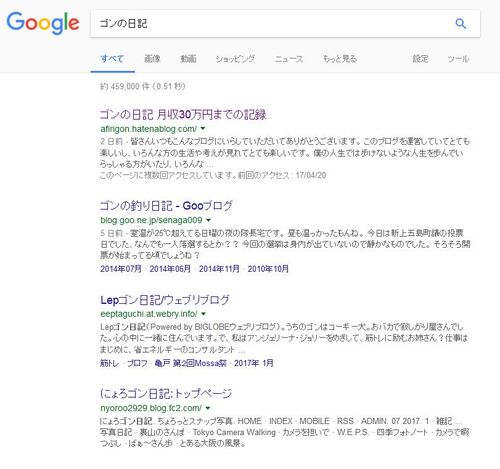Screen dimensions: 500x469
Task: Click the Google logo
Action: pos(43,23)
